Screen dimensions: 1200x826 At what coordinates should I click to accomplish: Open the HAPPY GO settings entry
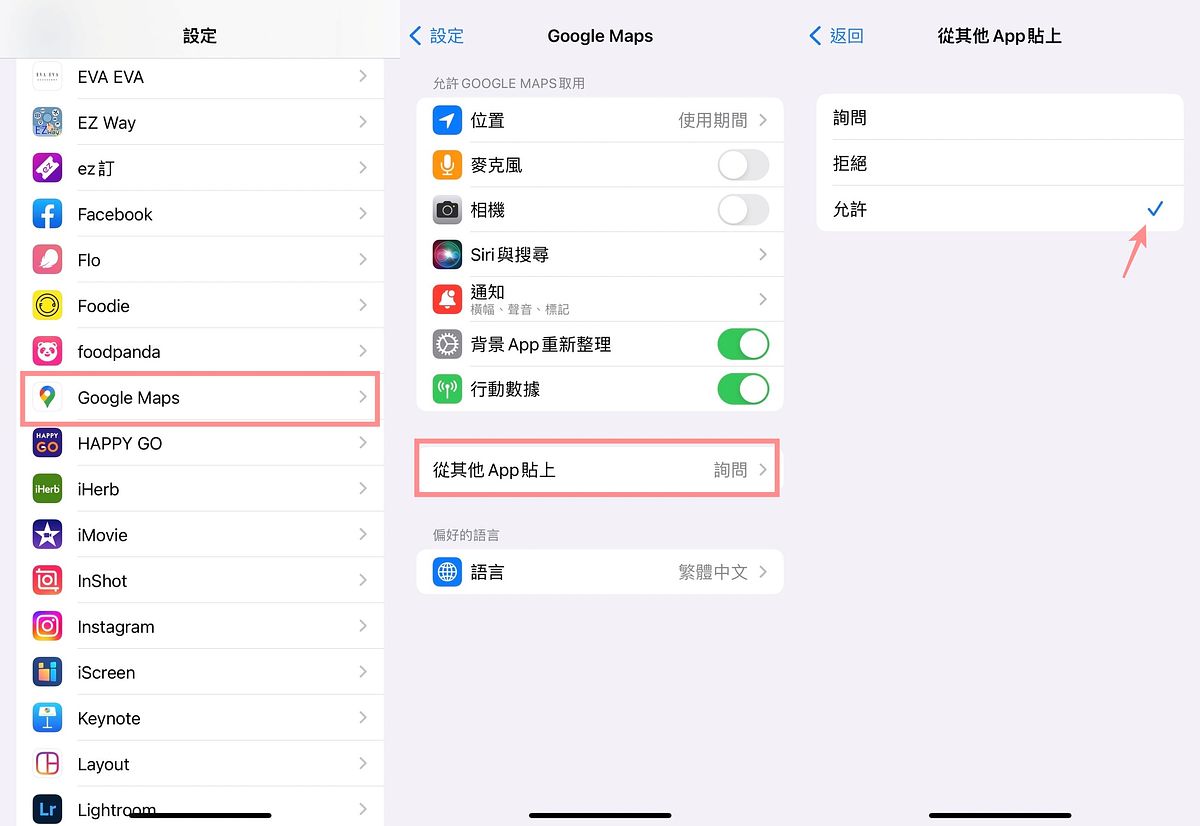coord(200,443)
